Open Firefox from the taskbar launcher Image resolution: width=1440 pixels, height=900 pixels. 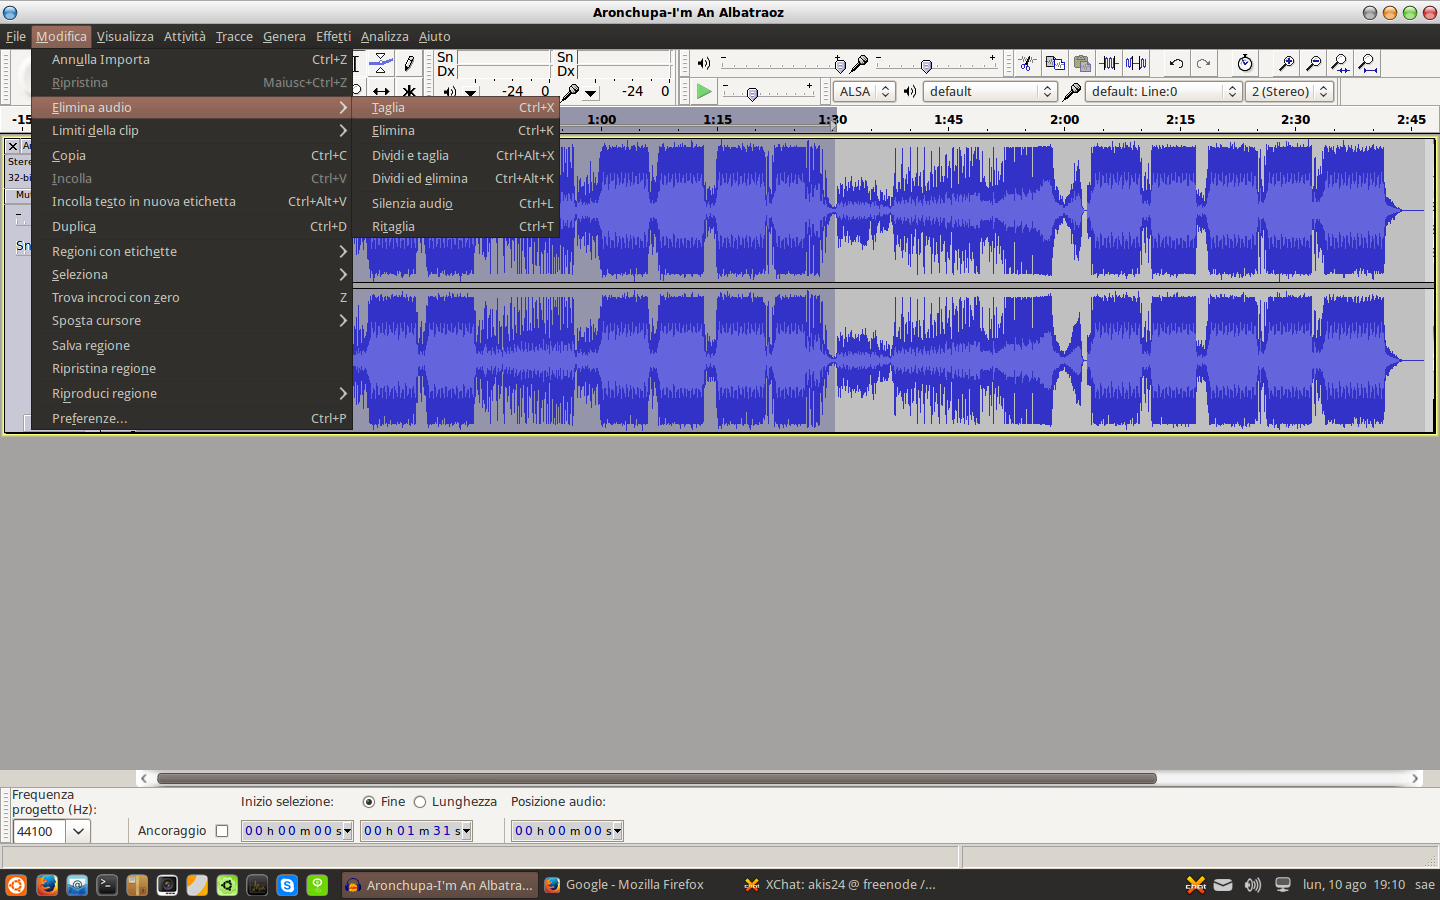(x=47, y=885)
